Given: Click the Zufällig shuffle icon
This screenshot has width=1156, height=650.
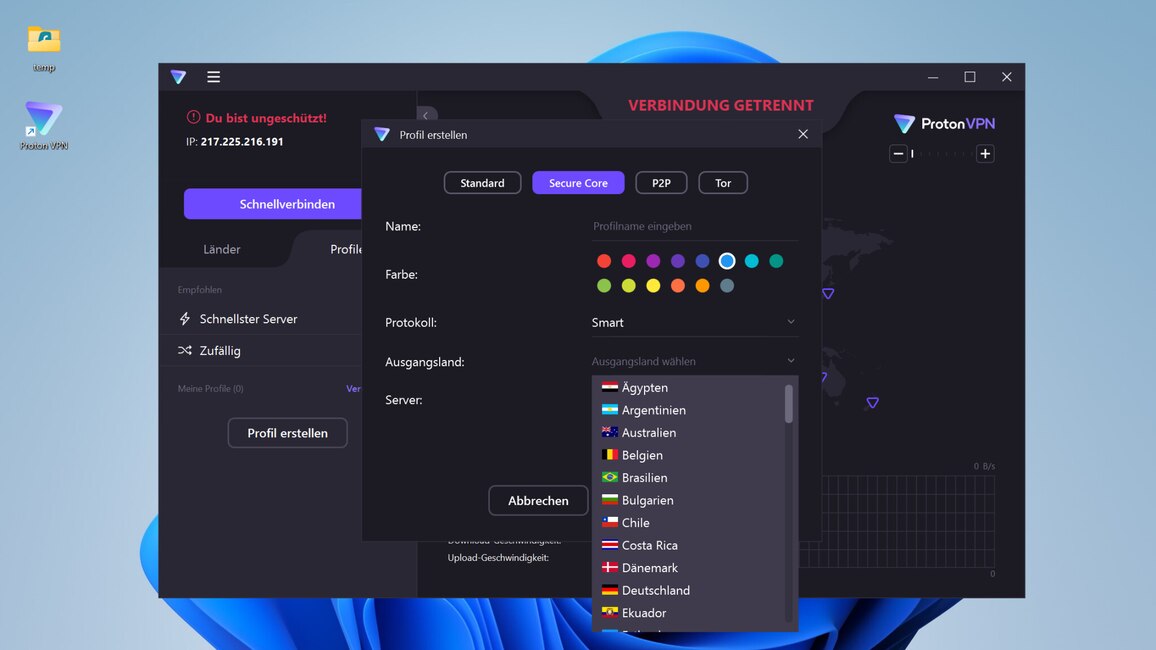Looking at the screenshot, I should coord(183,350).
